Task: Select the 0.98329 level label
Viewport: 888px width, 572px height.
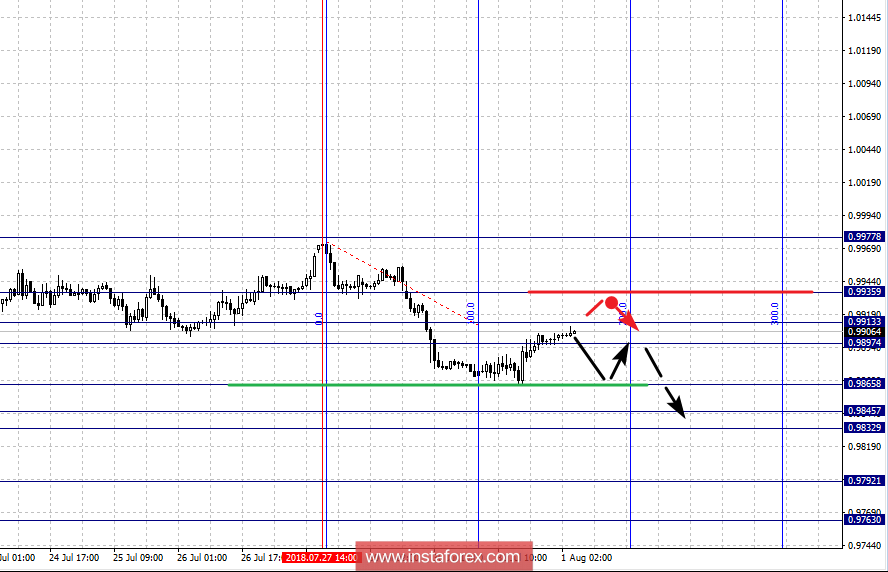Action: (864, 428)
